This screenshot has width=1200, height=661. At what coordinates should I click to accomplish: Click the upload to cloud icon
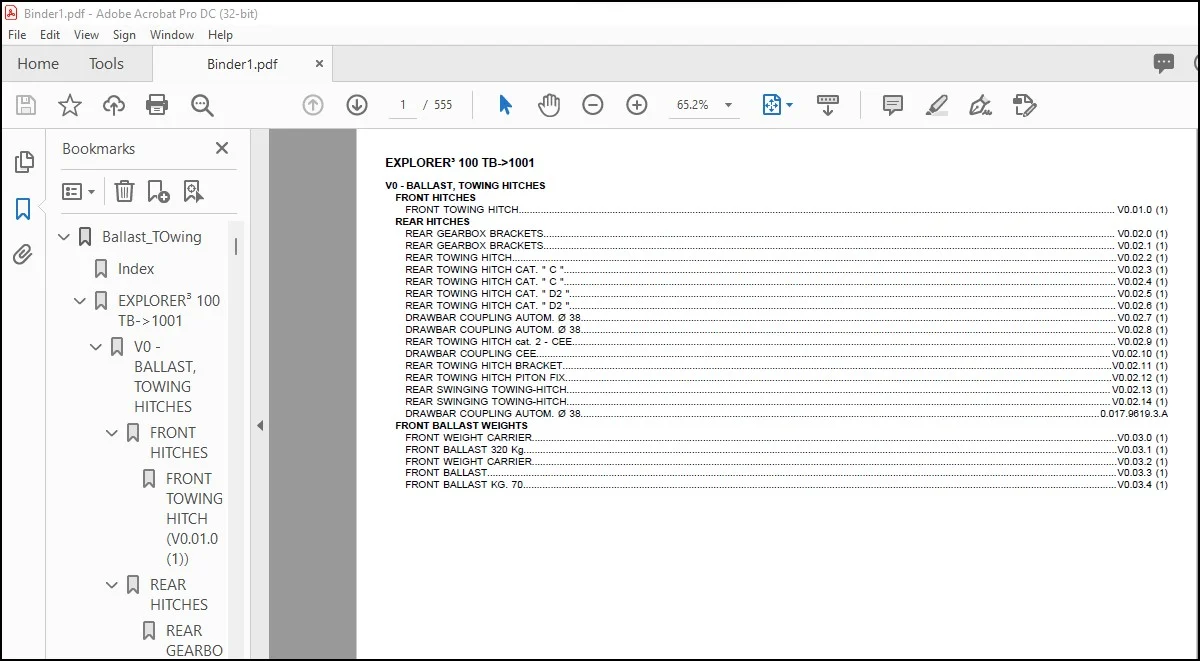point(114,105)
